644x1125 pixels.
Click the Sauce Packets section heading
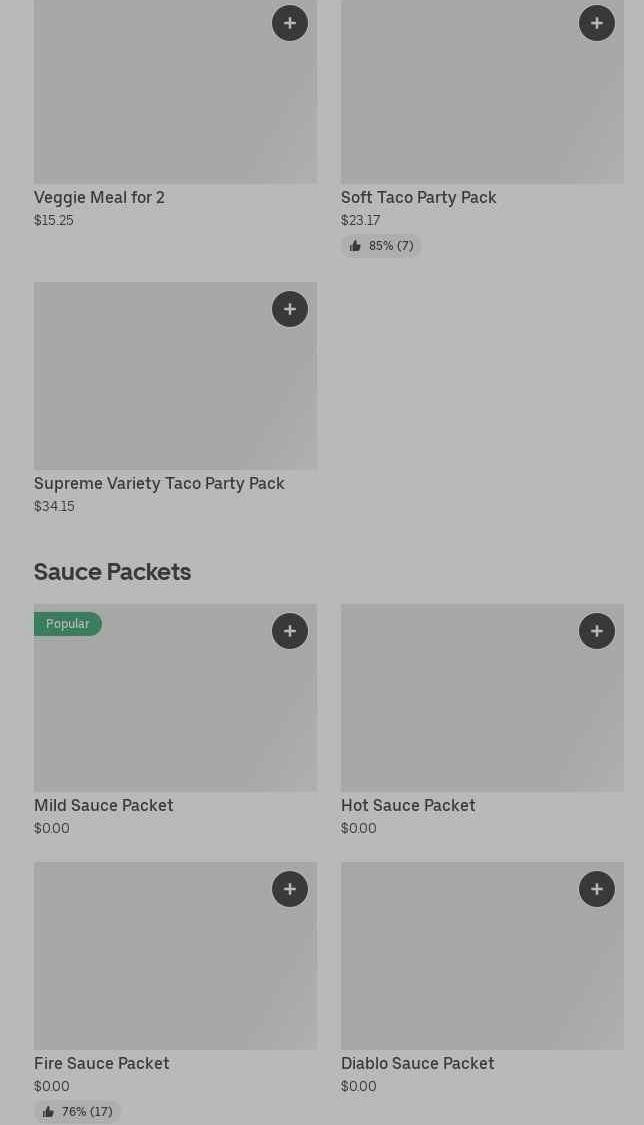pos(112,572)
